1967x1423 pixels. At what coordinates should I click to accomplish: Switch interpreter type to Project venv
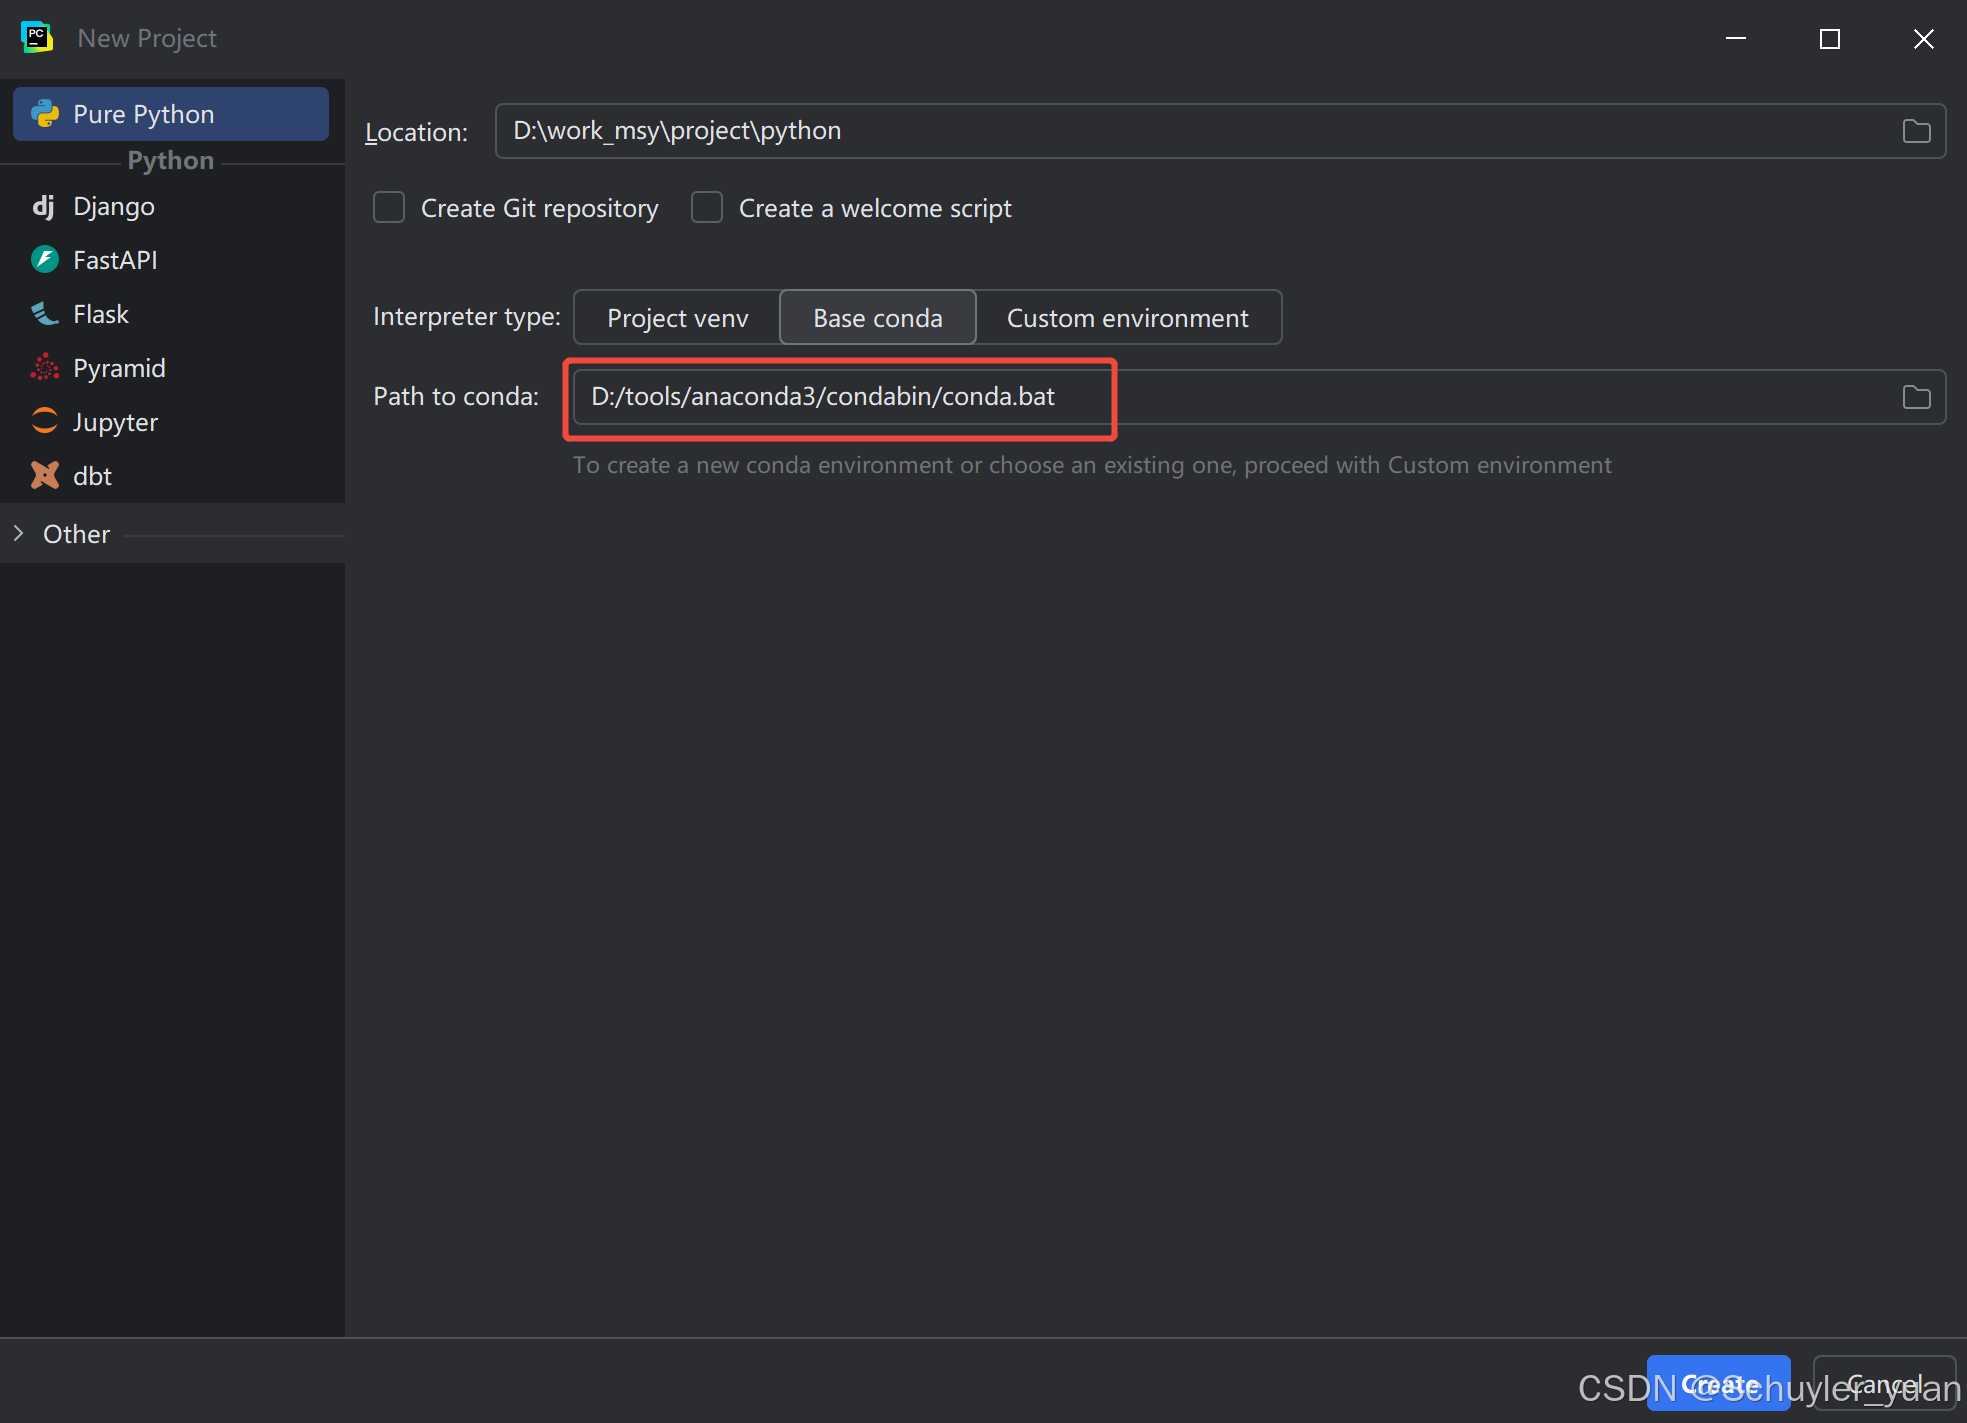(677, 318)
